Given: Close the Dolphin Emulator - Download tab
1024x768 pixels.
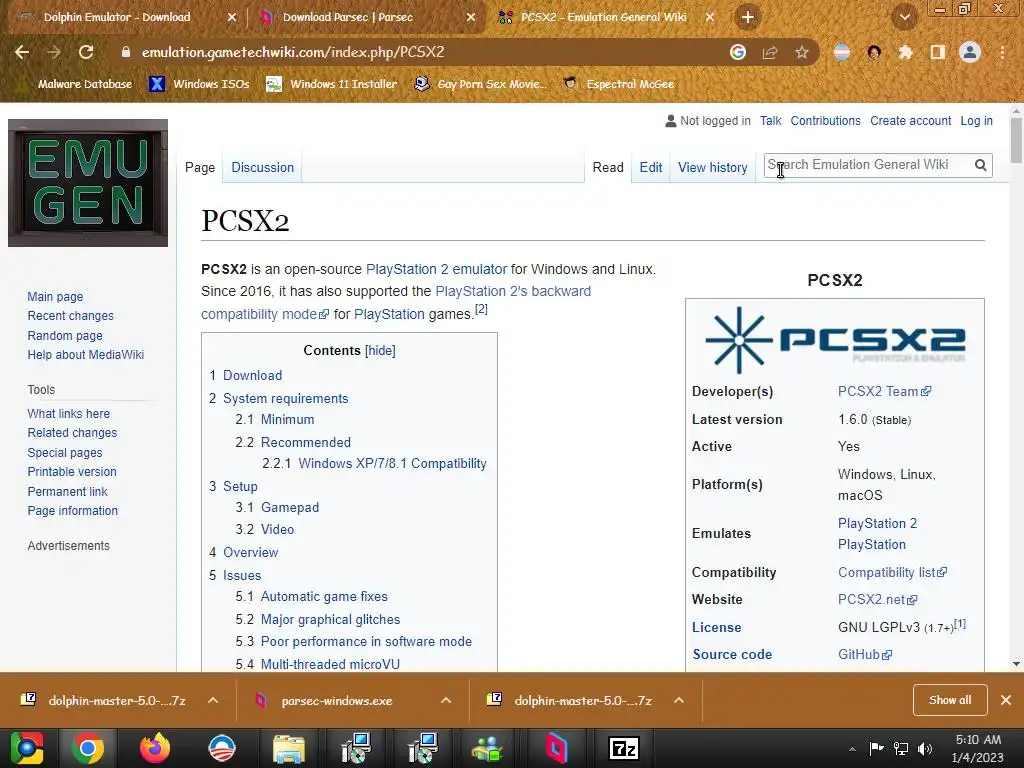Looking at the screenshot, I should pos(232,18).
